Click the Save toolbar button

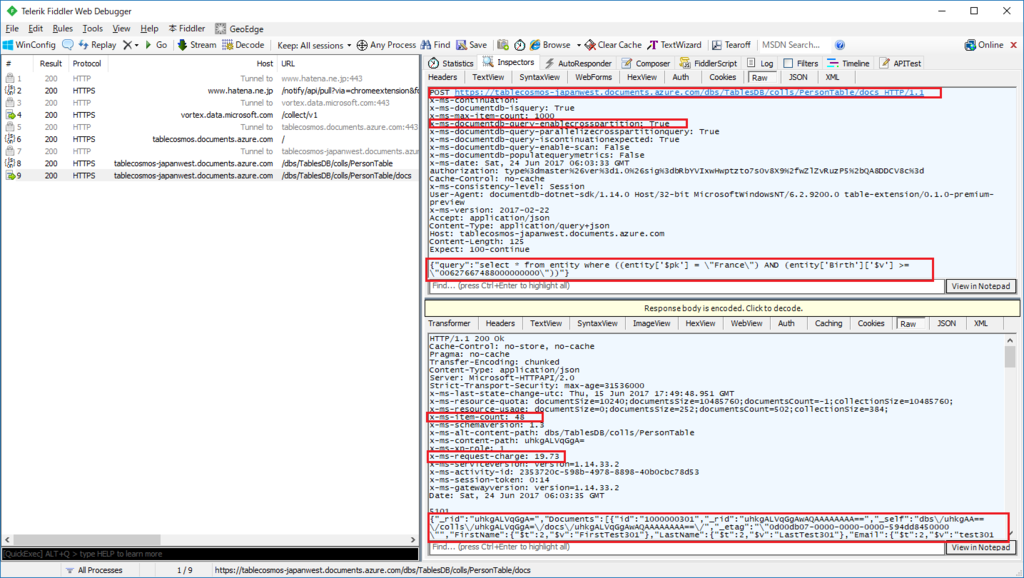coord(472,45)
